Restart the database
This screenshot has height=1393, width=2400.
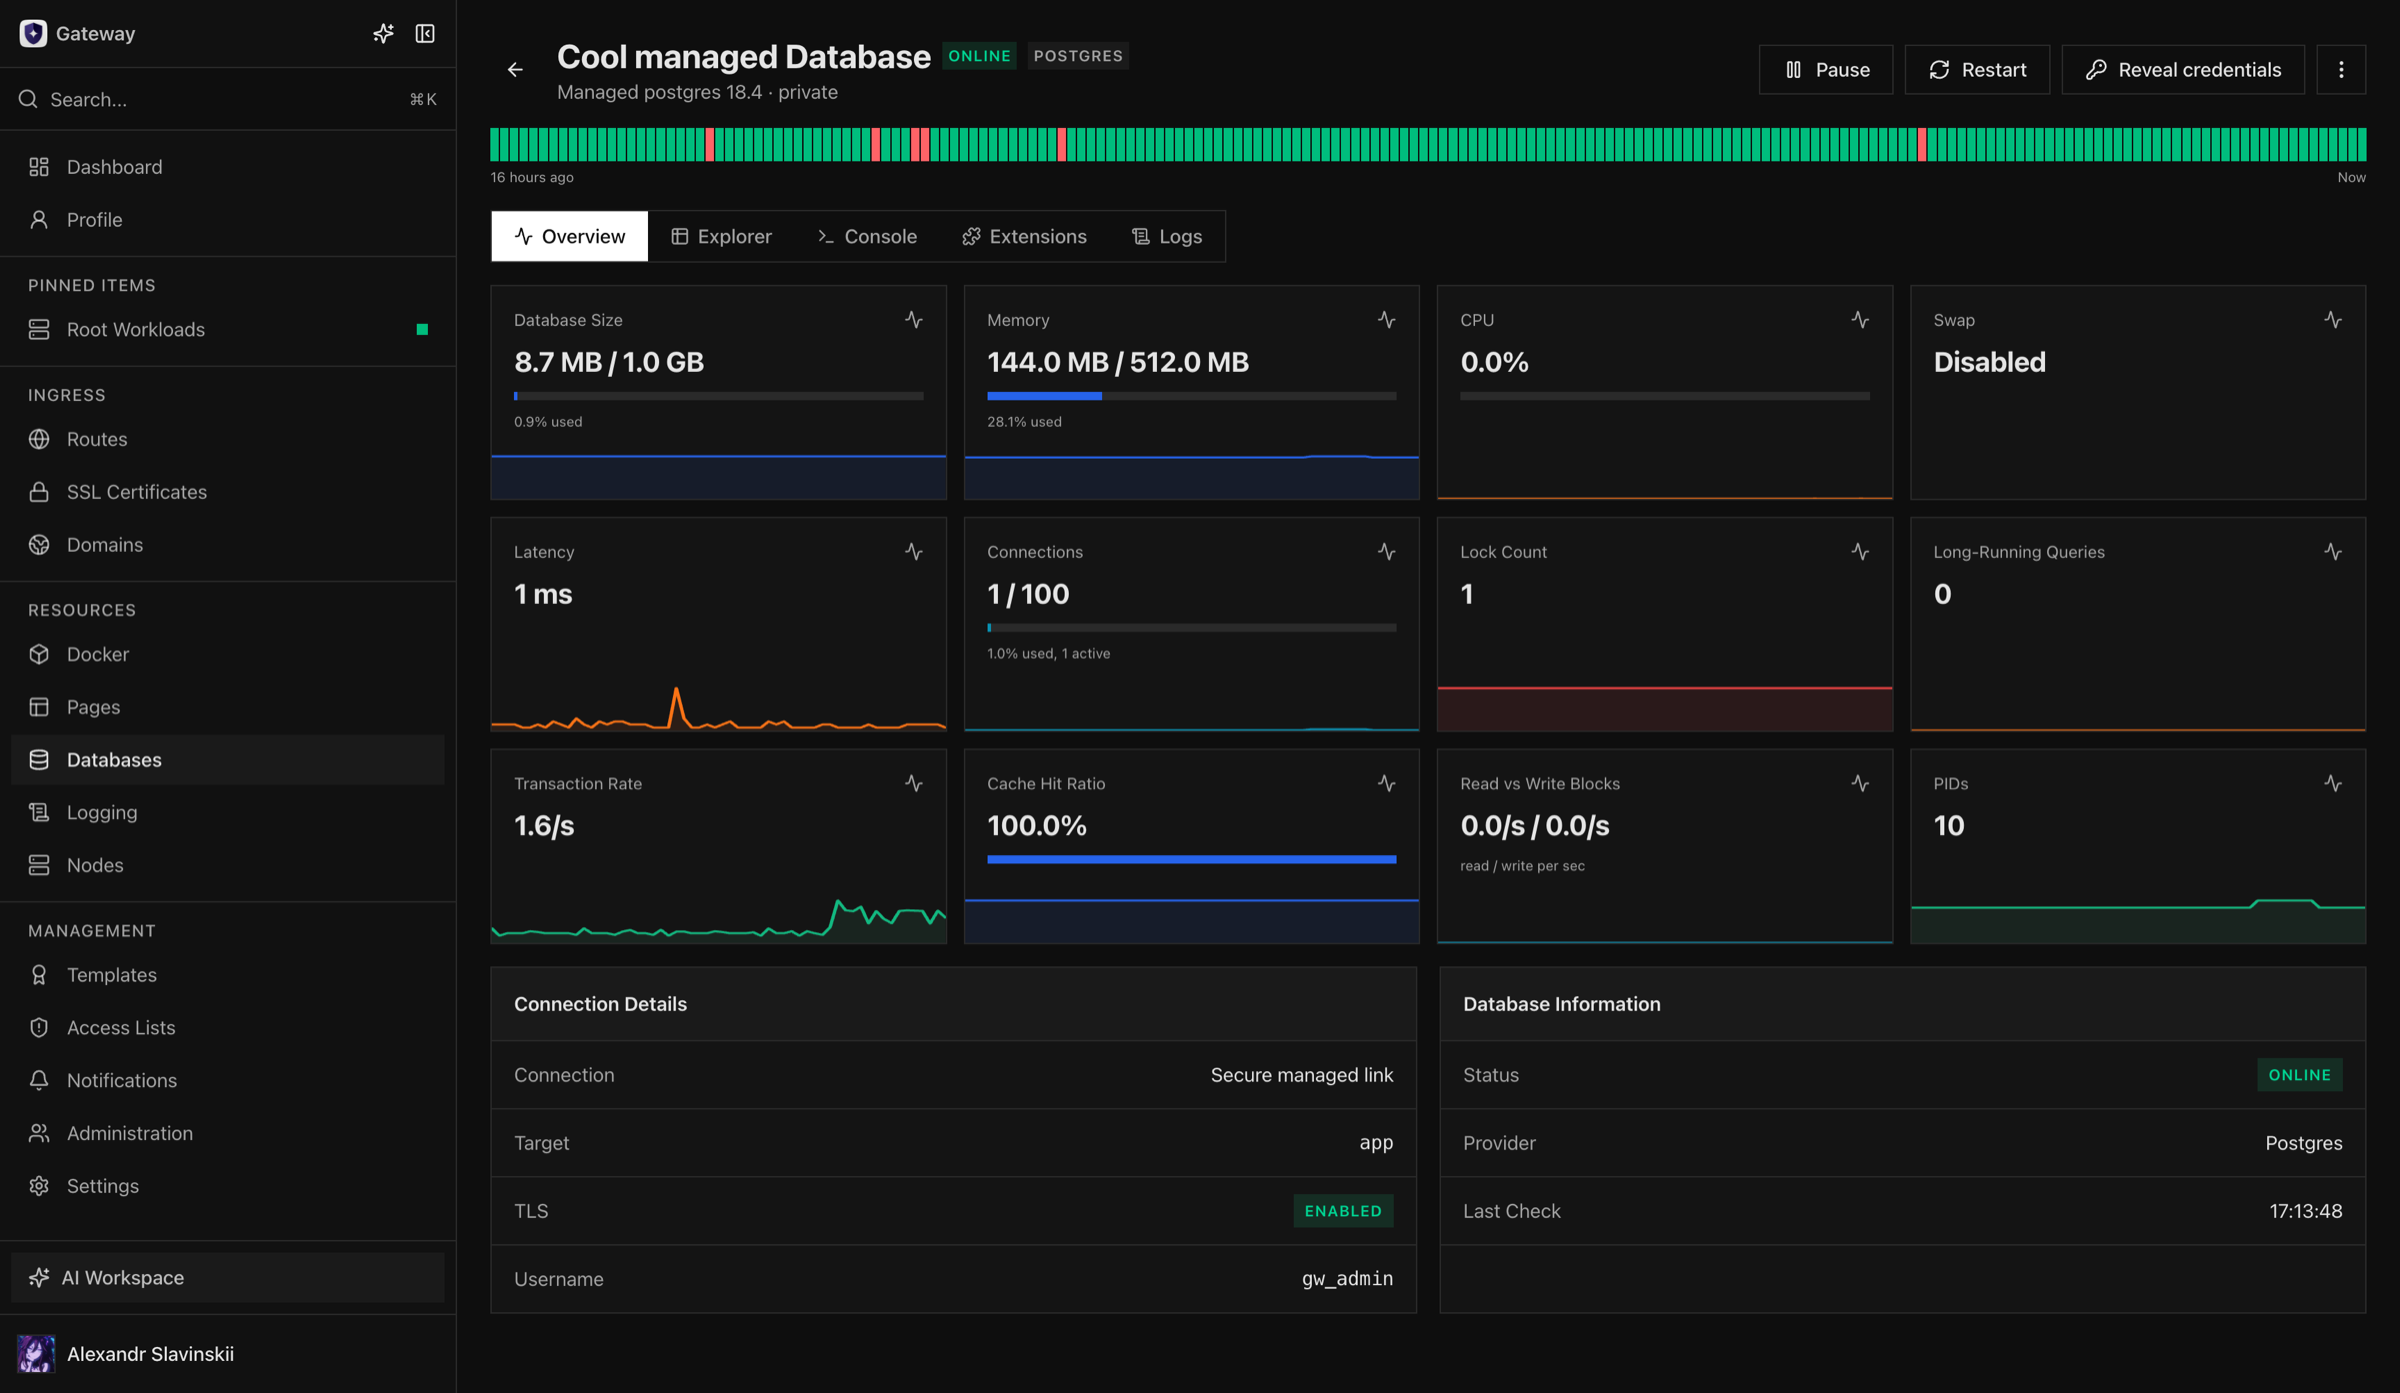pos(1977,70)
